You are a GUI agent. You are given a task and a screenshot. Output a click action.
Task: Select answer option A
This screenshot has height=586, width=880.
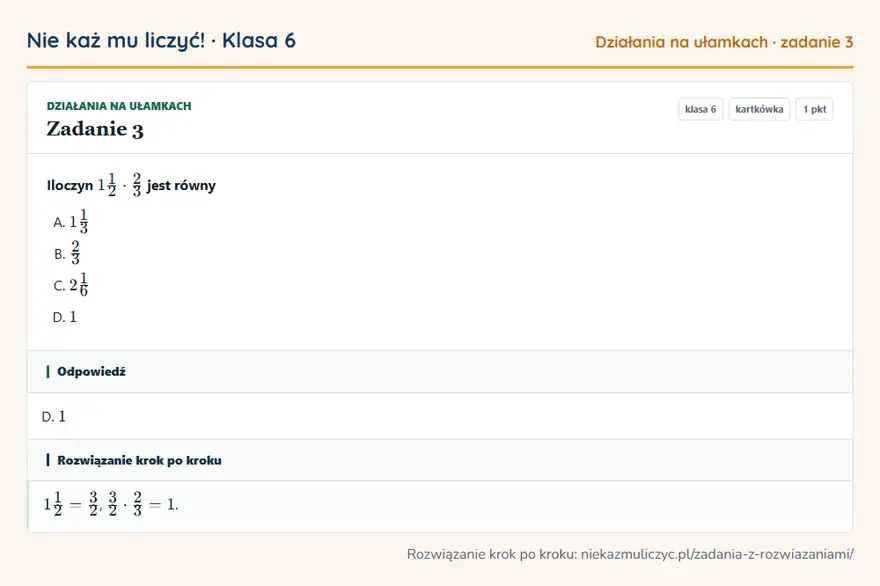tap(71, 222)
